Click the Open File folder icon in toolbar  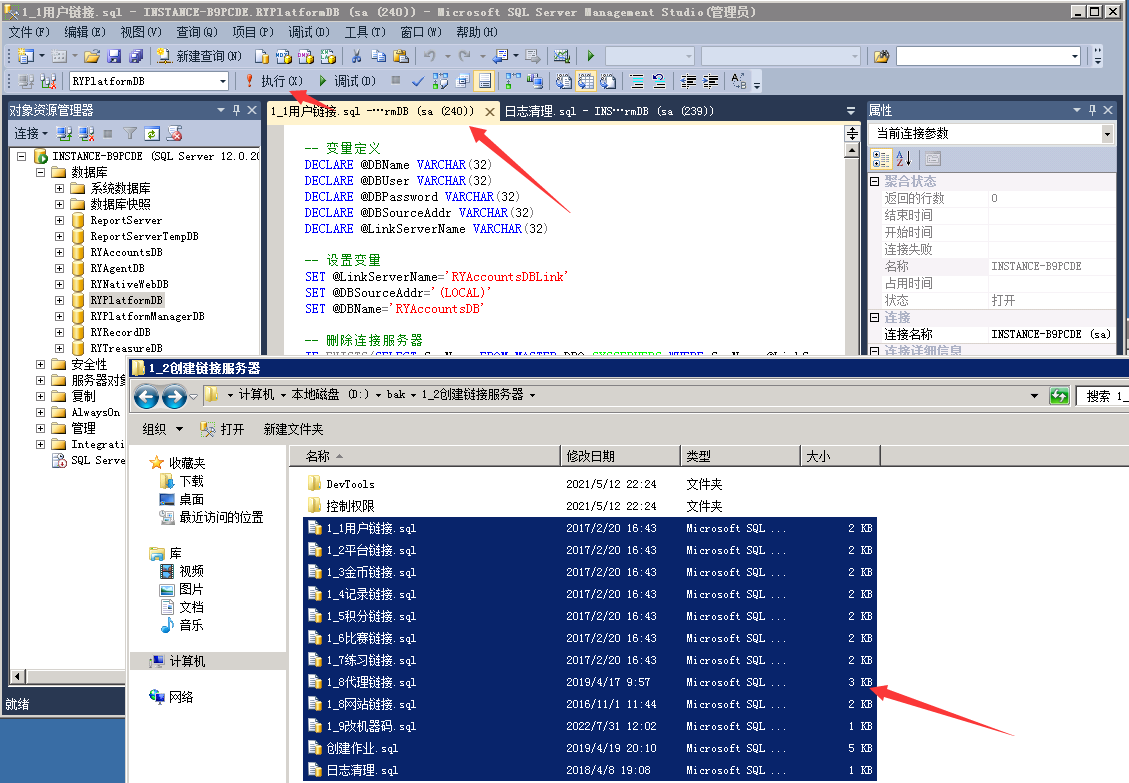[91, 56]
